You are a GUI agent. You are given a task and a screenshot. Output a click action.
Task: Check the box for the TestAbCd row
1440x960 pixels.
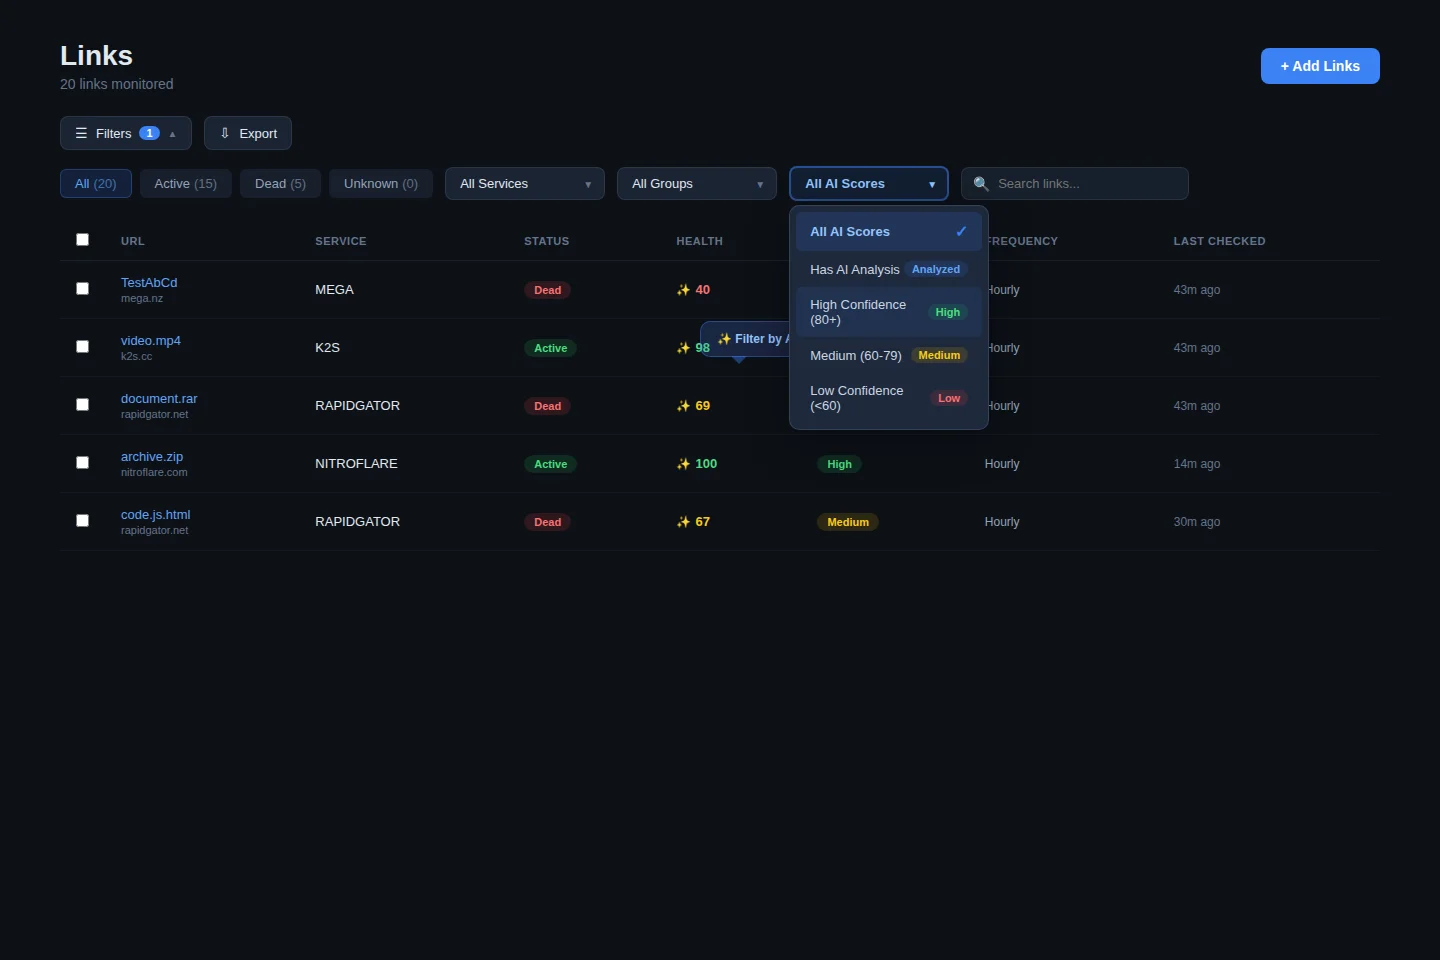point(83,289)
